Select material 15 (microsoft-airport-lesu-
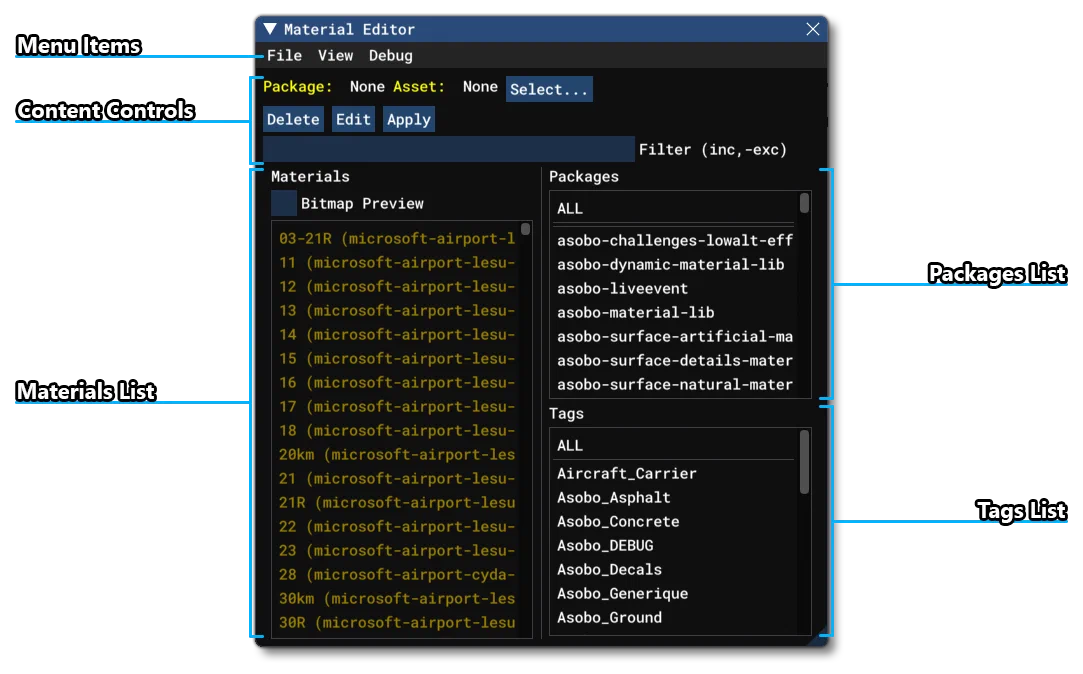Viewport: 1083px width, 674px height. (397, 359)
